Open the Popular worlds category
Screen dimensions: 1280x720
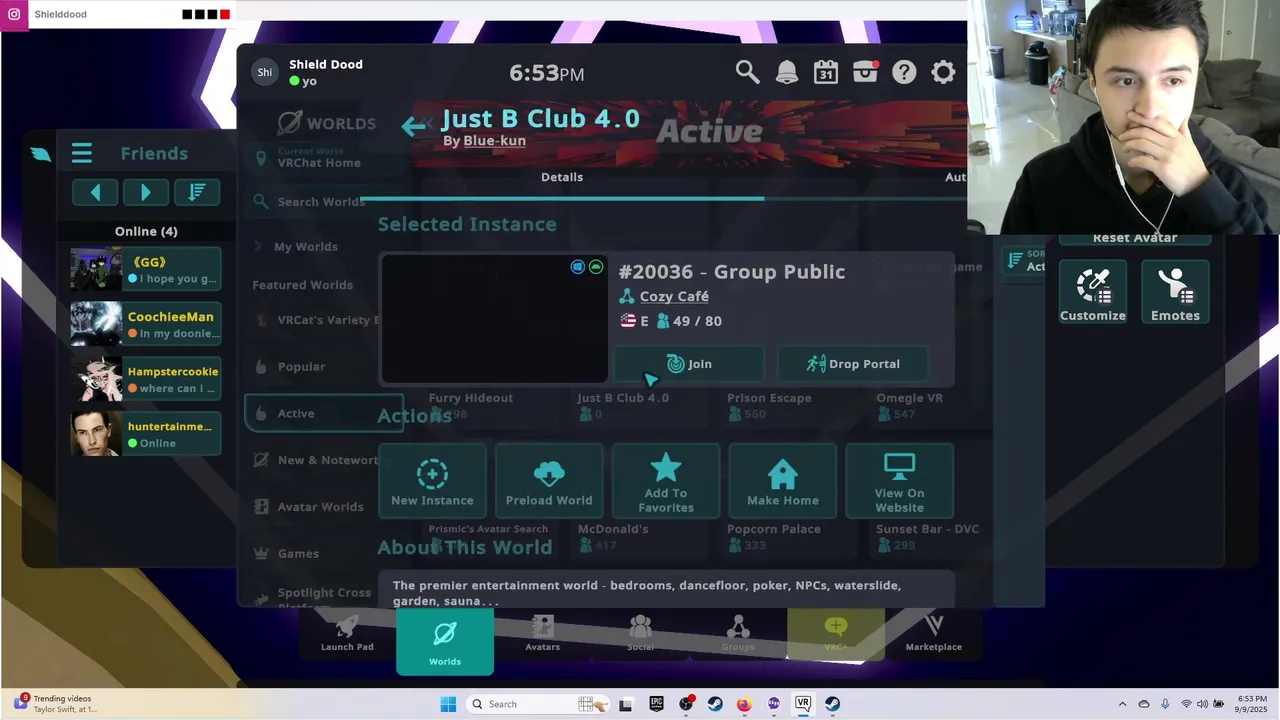pos(301,367)
